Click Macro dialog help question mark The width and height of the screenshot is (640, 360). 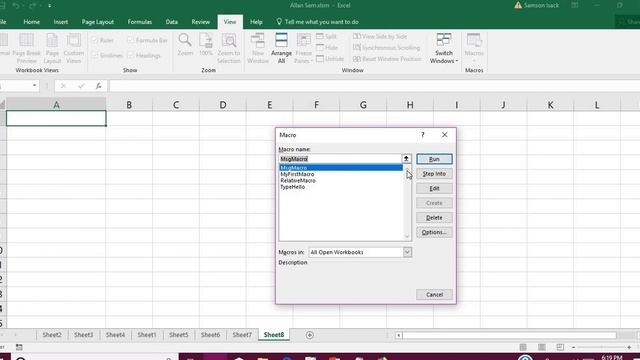(x=423, y=135)
